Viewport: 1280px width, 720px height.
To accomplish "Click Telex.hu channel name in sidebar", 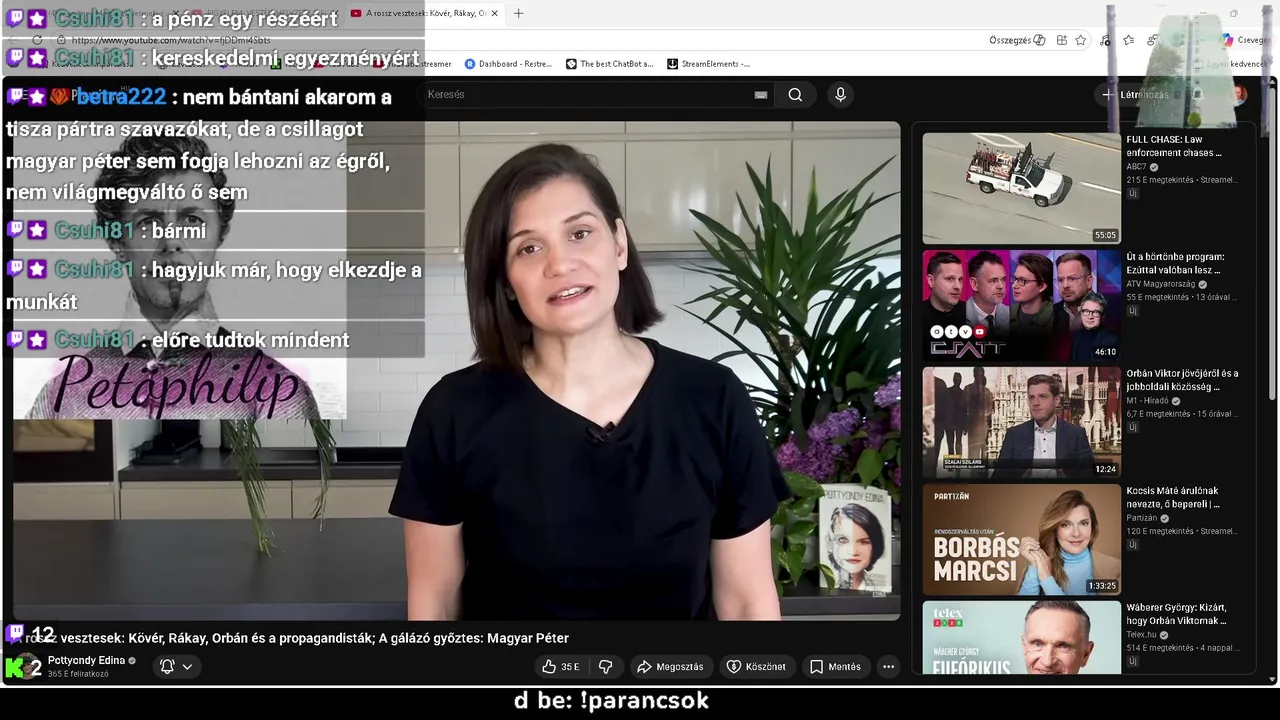I will [x=1140, y=635].
